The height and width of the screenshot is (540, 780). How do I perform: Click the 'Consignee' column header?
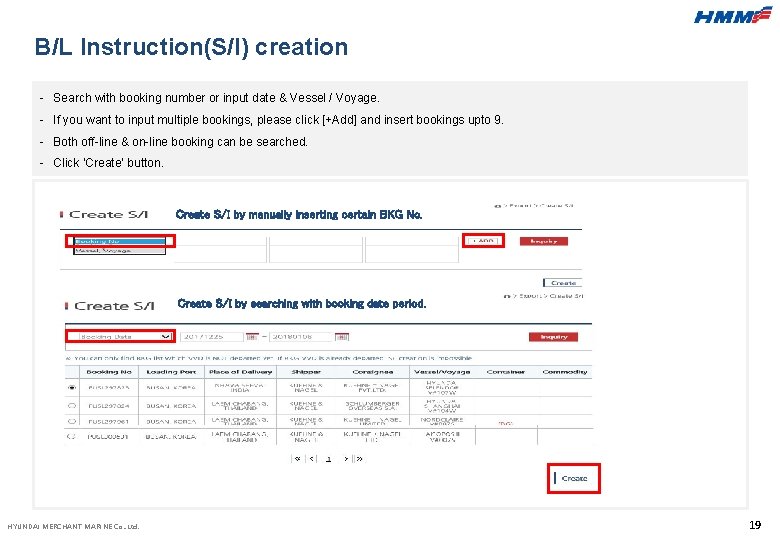[372, 371]
